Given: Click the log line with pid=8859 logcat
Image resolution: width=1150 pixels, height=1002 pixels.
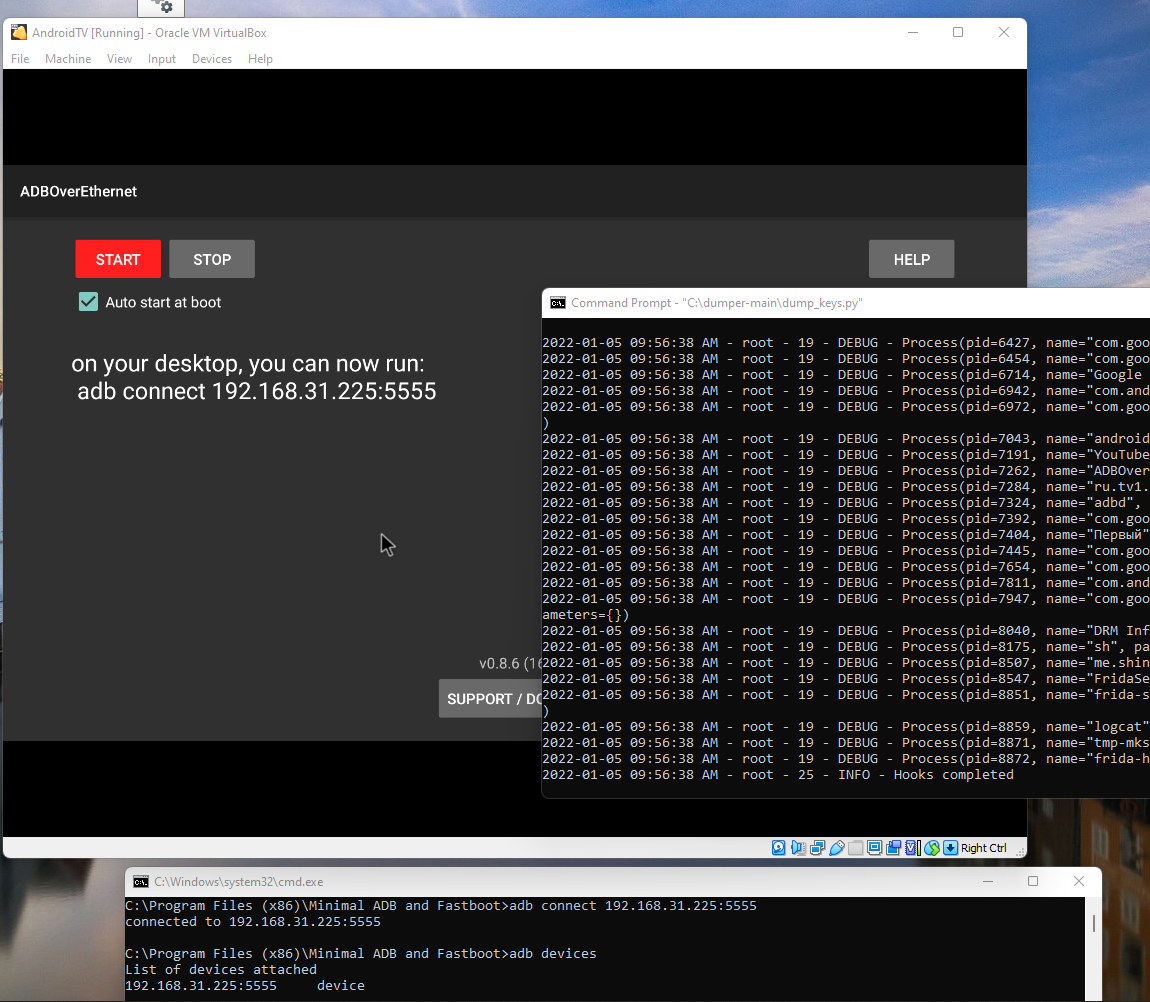Looking at the screenshot, I should 846,727.
